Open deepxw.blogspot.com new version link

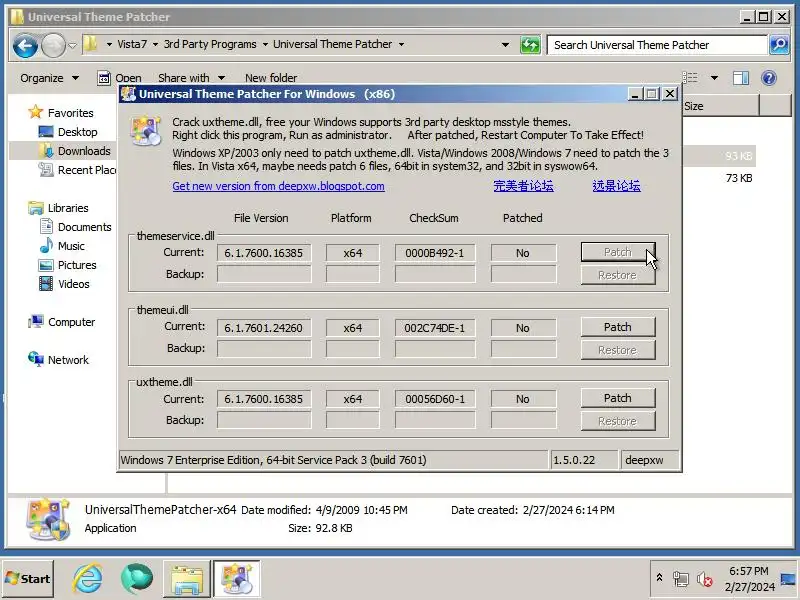click(278, 186)
